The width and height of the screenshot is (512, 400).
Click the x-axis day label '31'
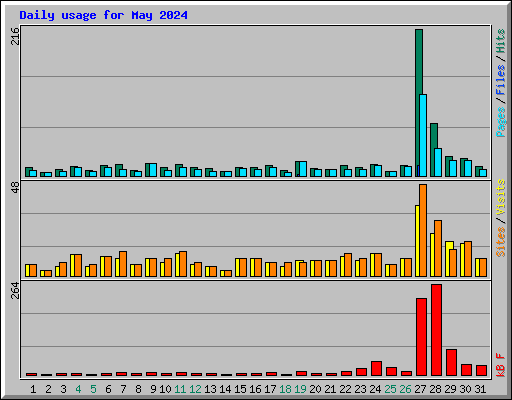click(x=480, y=389)
